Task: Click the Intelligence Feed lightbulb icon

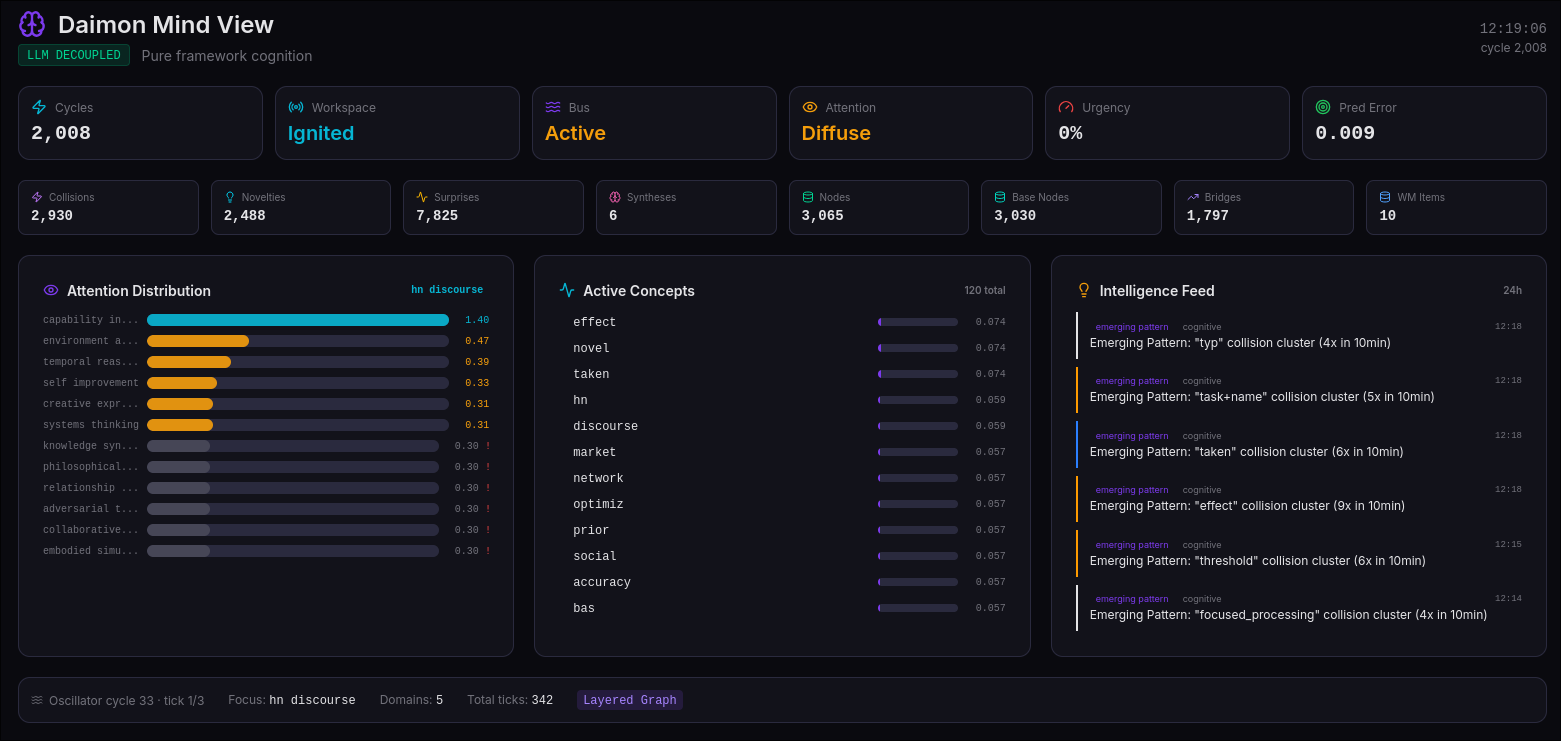Action: 1083,290
